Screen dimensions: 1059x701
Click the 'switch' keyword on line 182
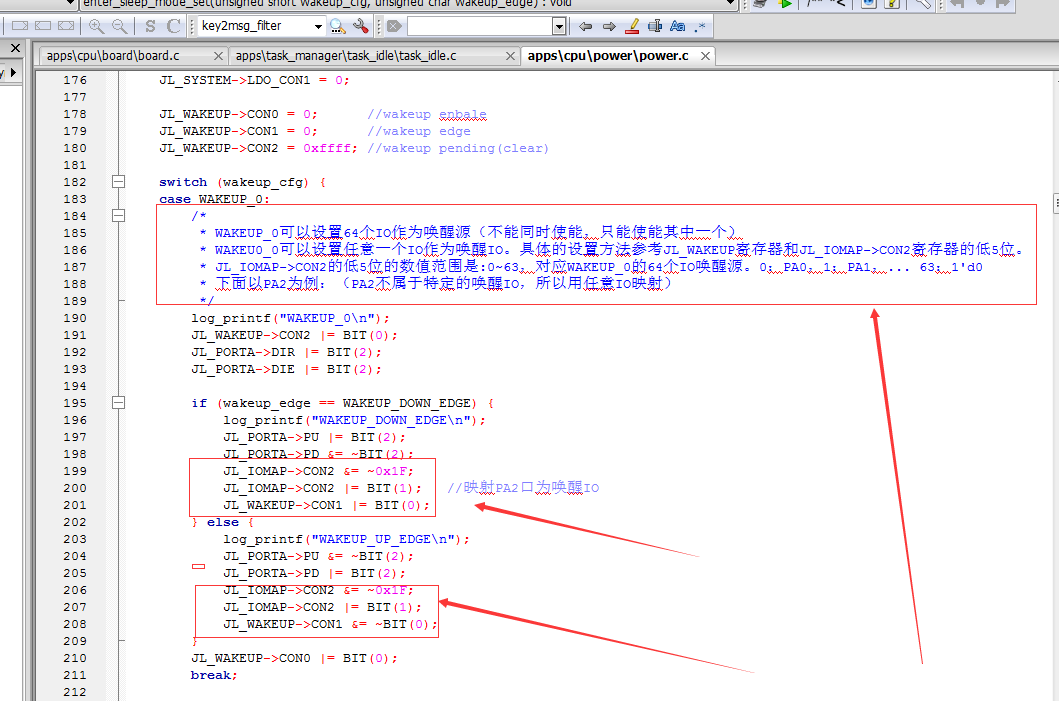(x=183, y=182)
